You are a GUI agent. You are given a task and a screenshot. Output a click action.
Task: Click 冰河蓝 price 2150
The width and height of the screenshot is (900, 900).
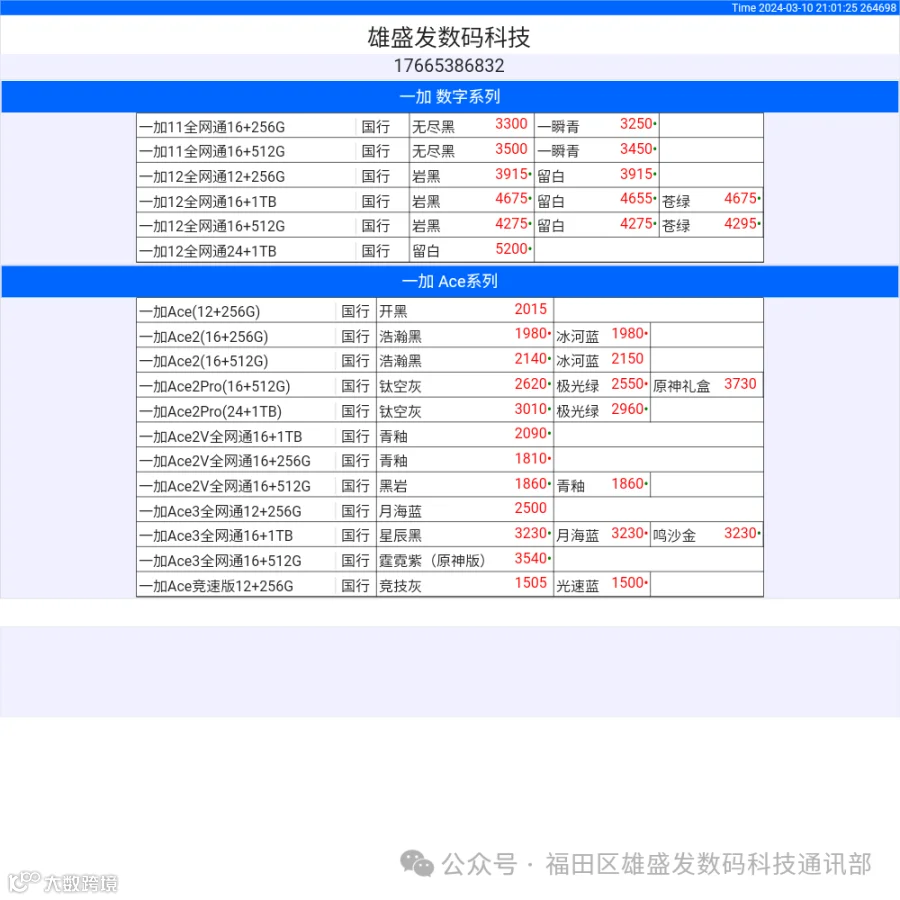tap(627, 359)
